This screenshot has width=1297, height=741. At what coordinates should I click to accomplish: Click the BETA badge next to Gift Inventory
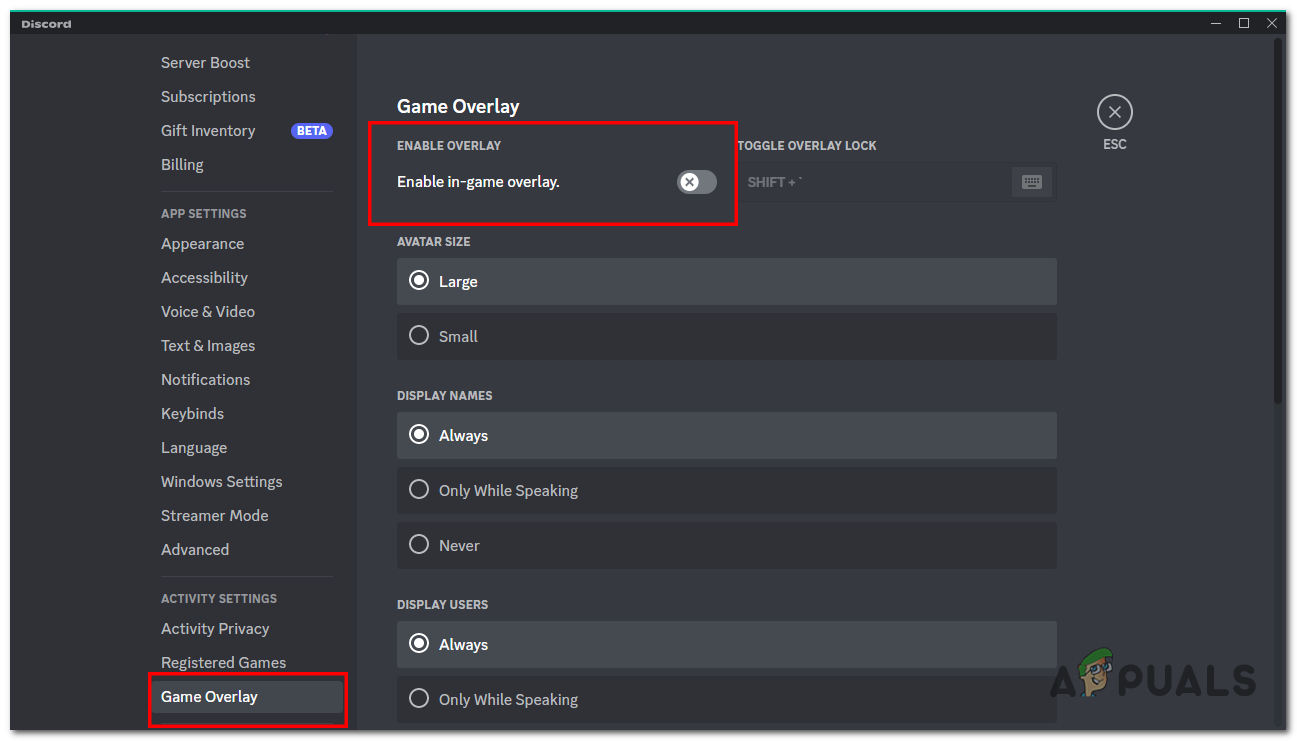click(311, 130)
